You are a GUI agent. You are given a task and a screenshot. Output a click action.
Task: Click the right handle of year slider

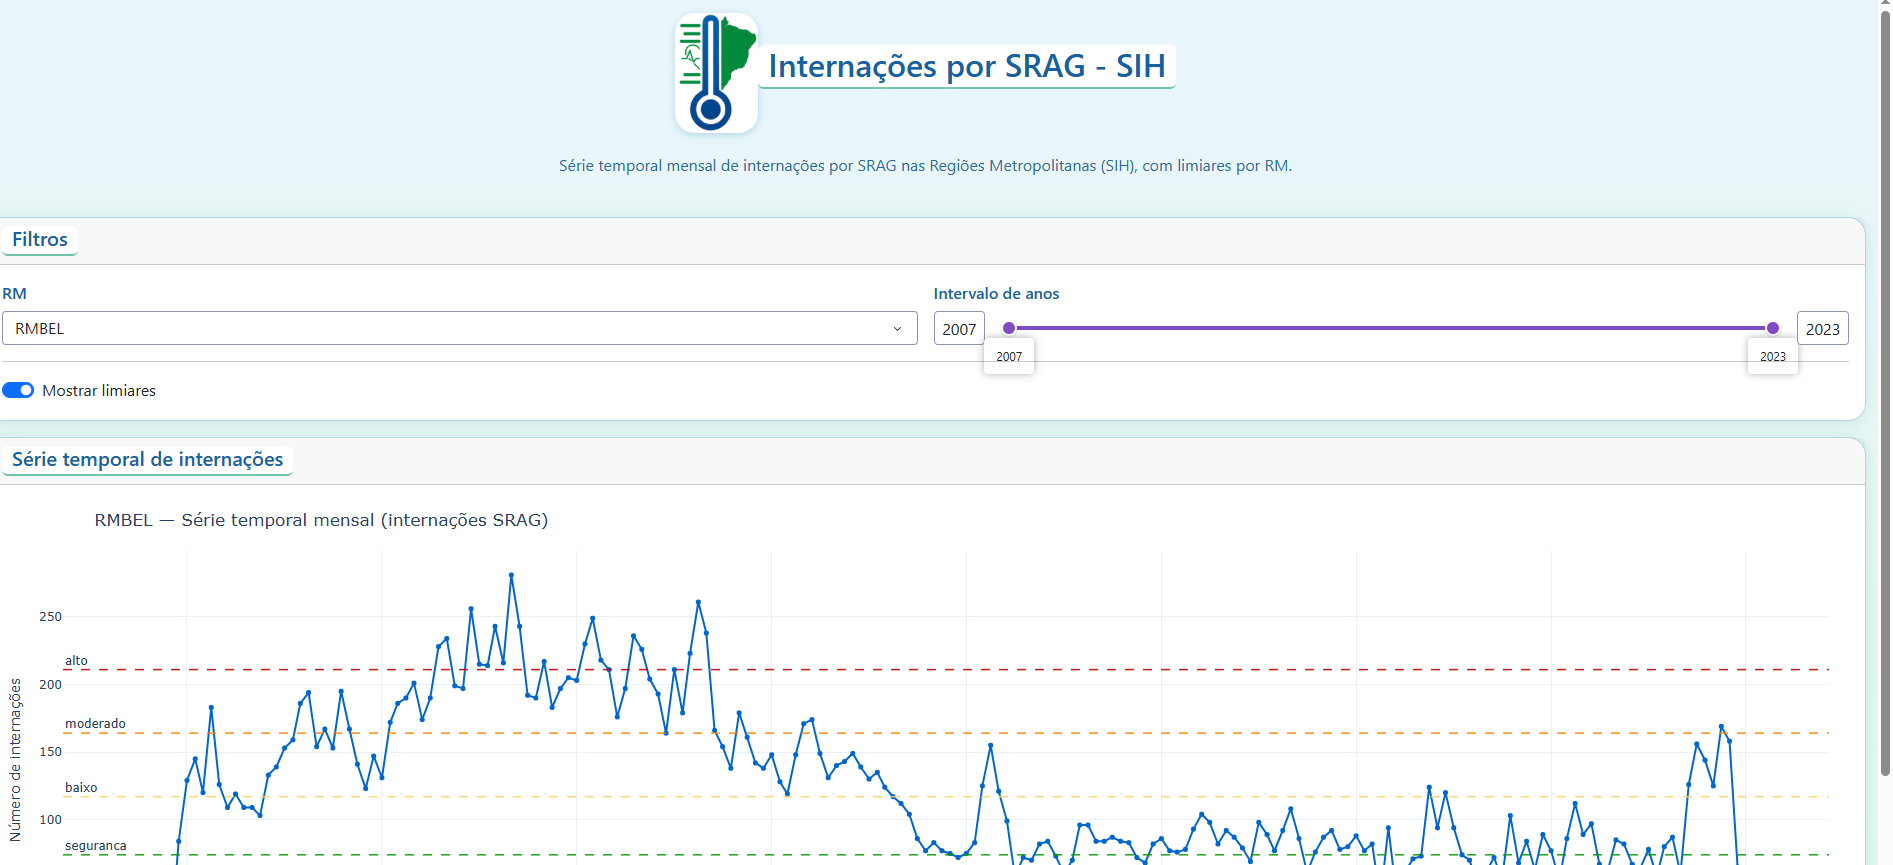tap(1772, 328)
